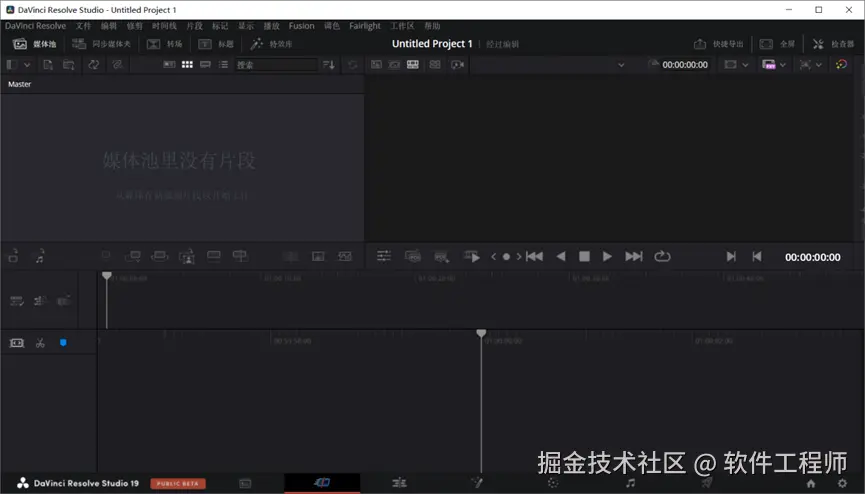Play forward

pos(607,256)
